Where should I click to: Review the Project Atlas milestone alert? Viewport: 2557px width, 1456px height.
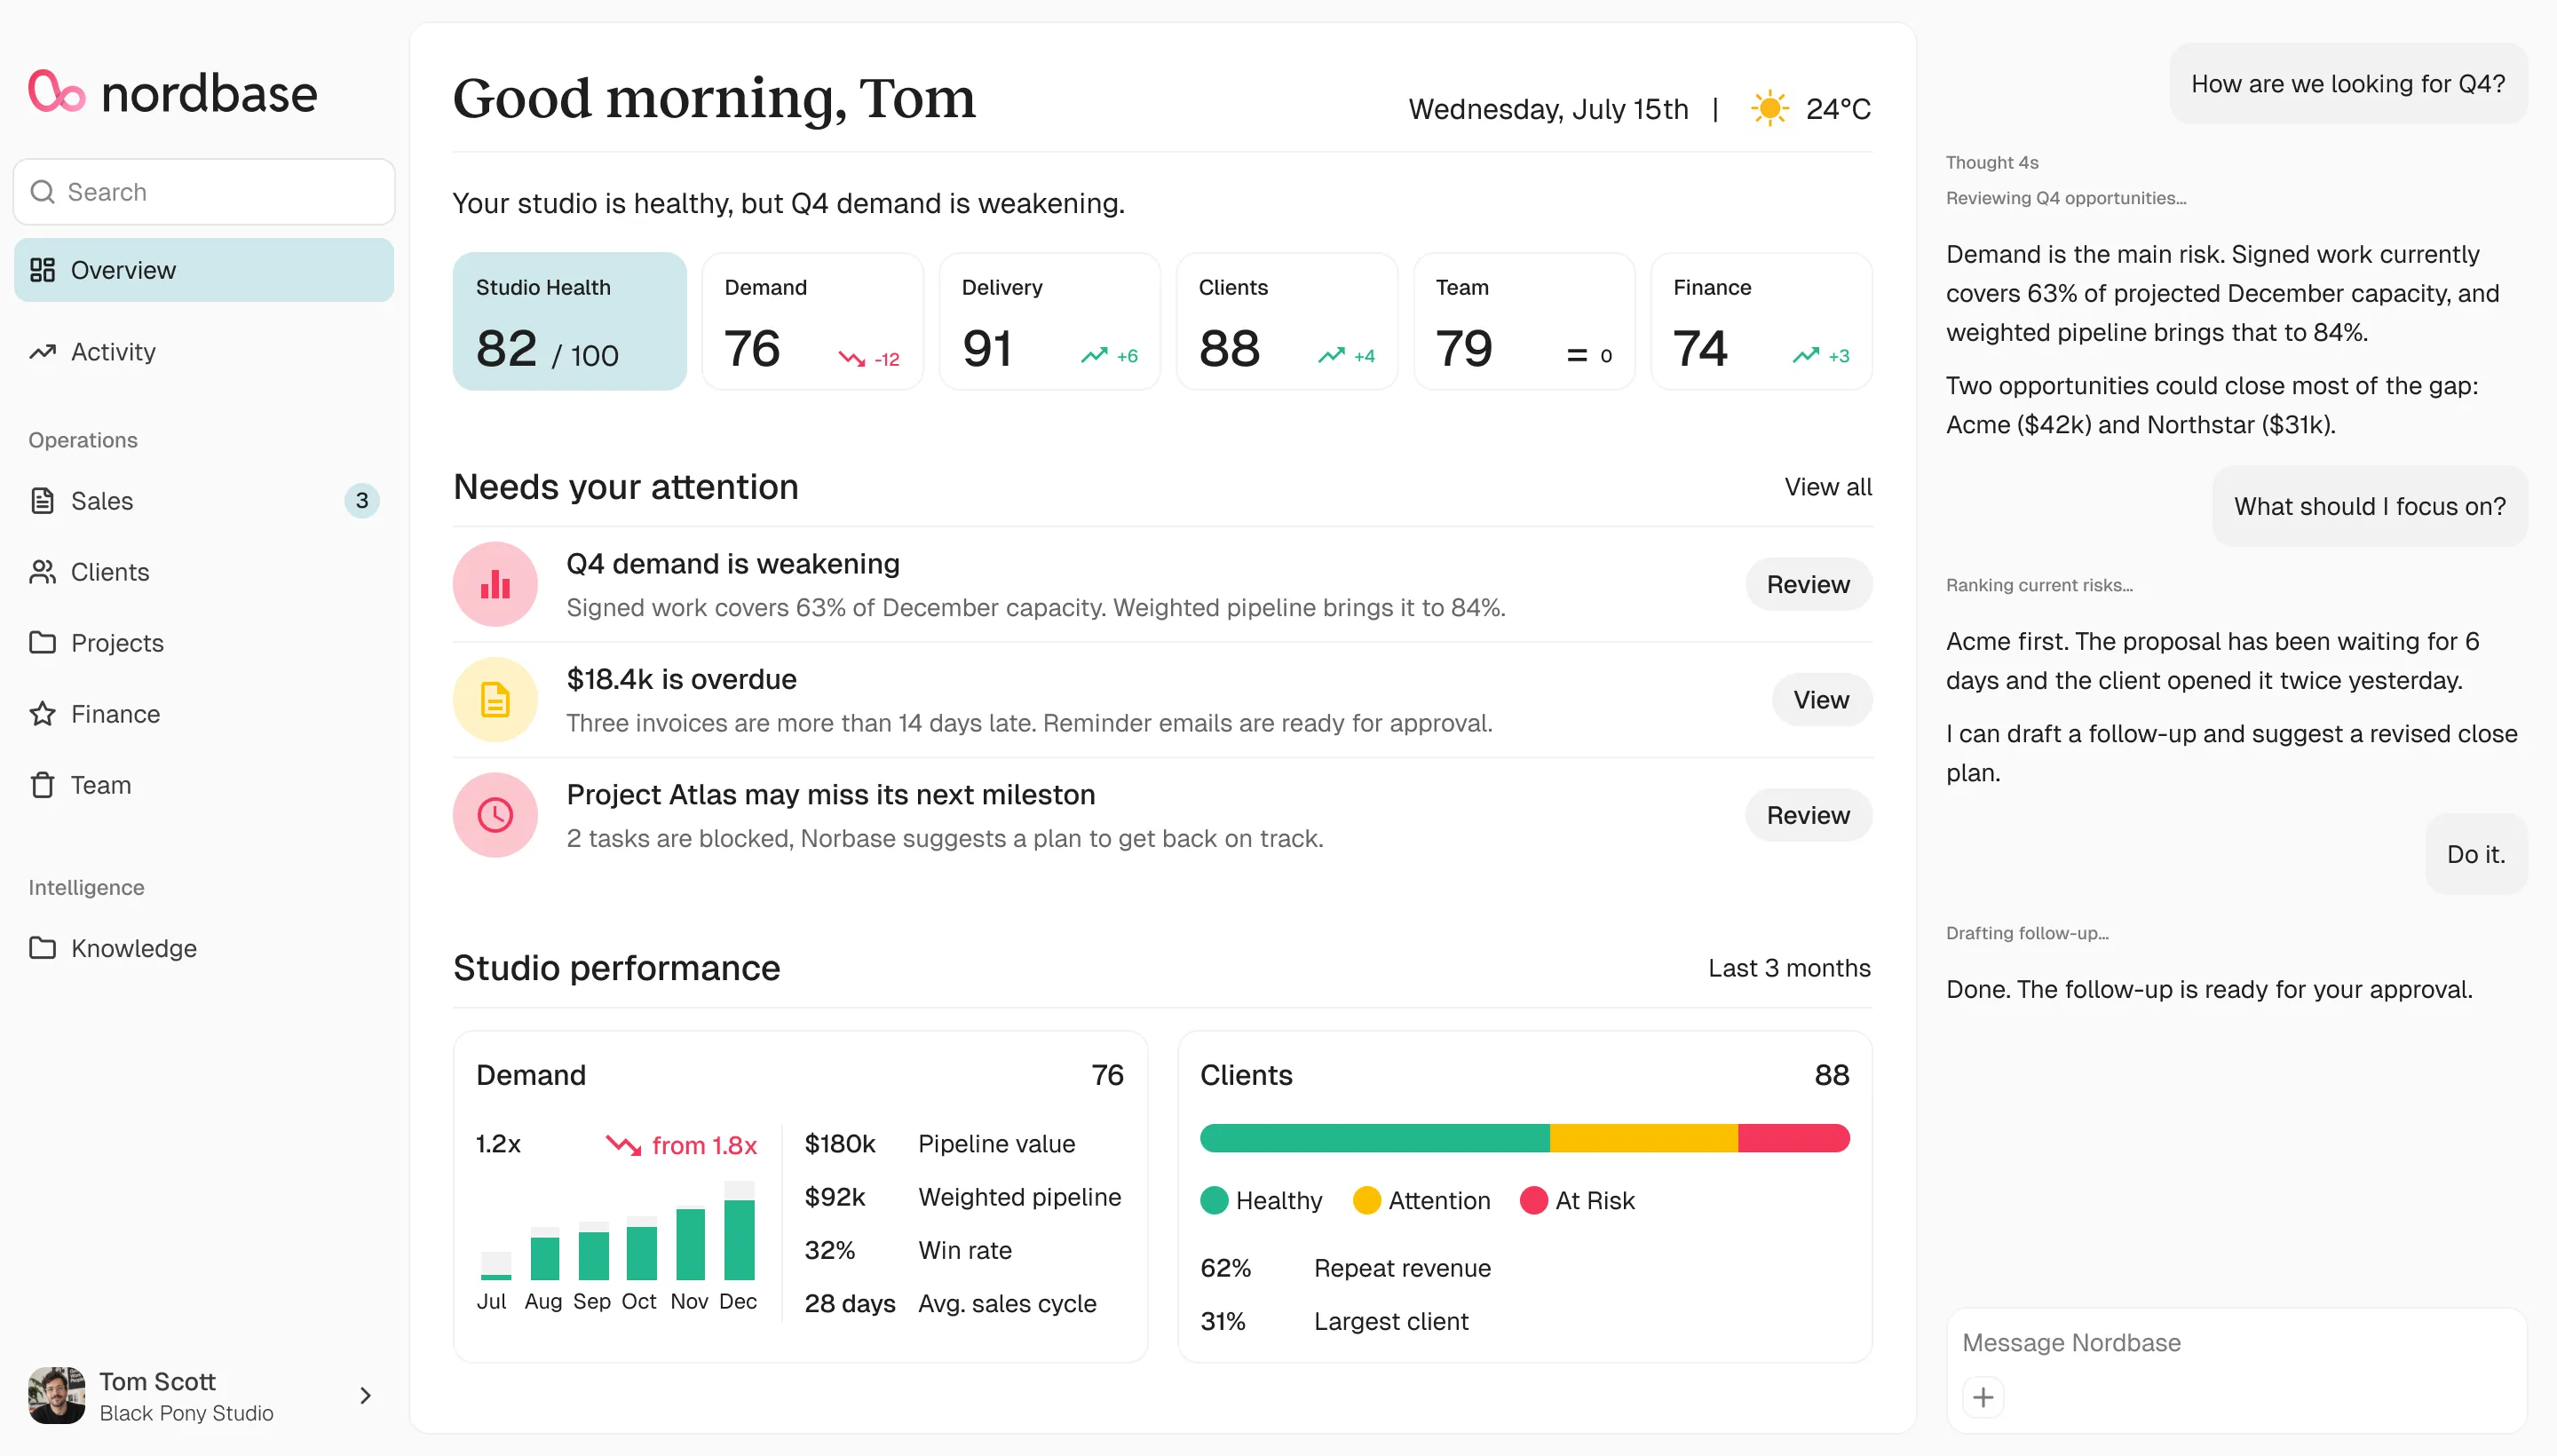[1808, 815]
